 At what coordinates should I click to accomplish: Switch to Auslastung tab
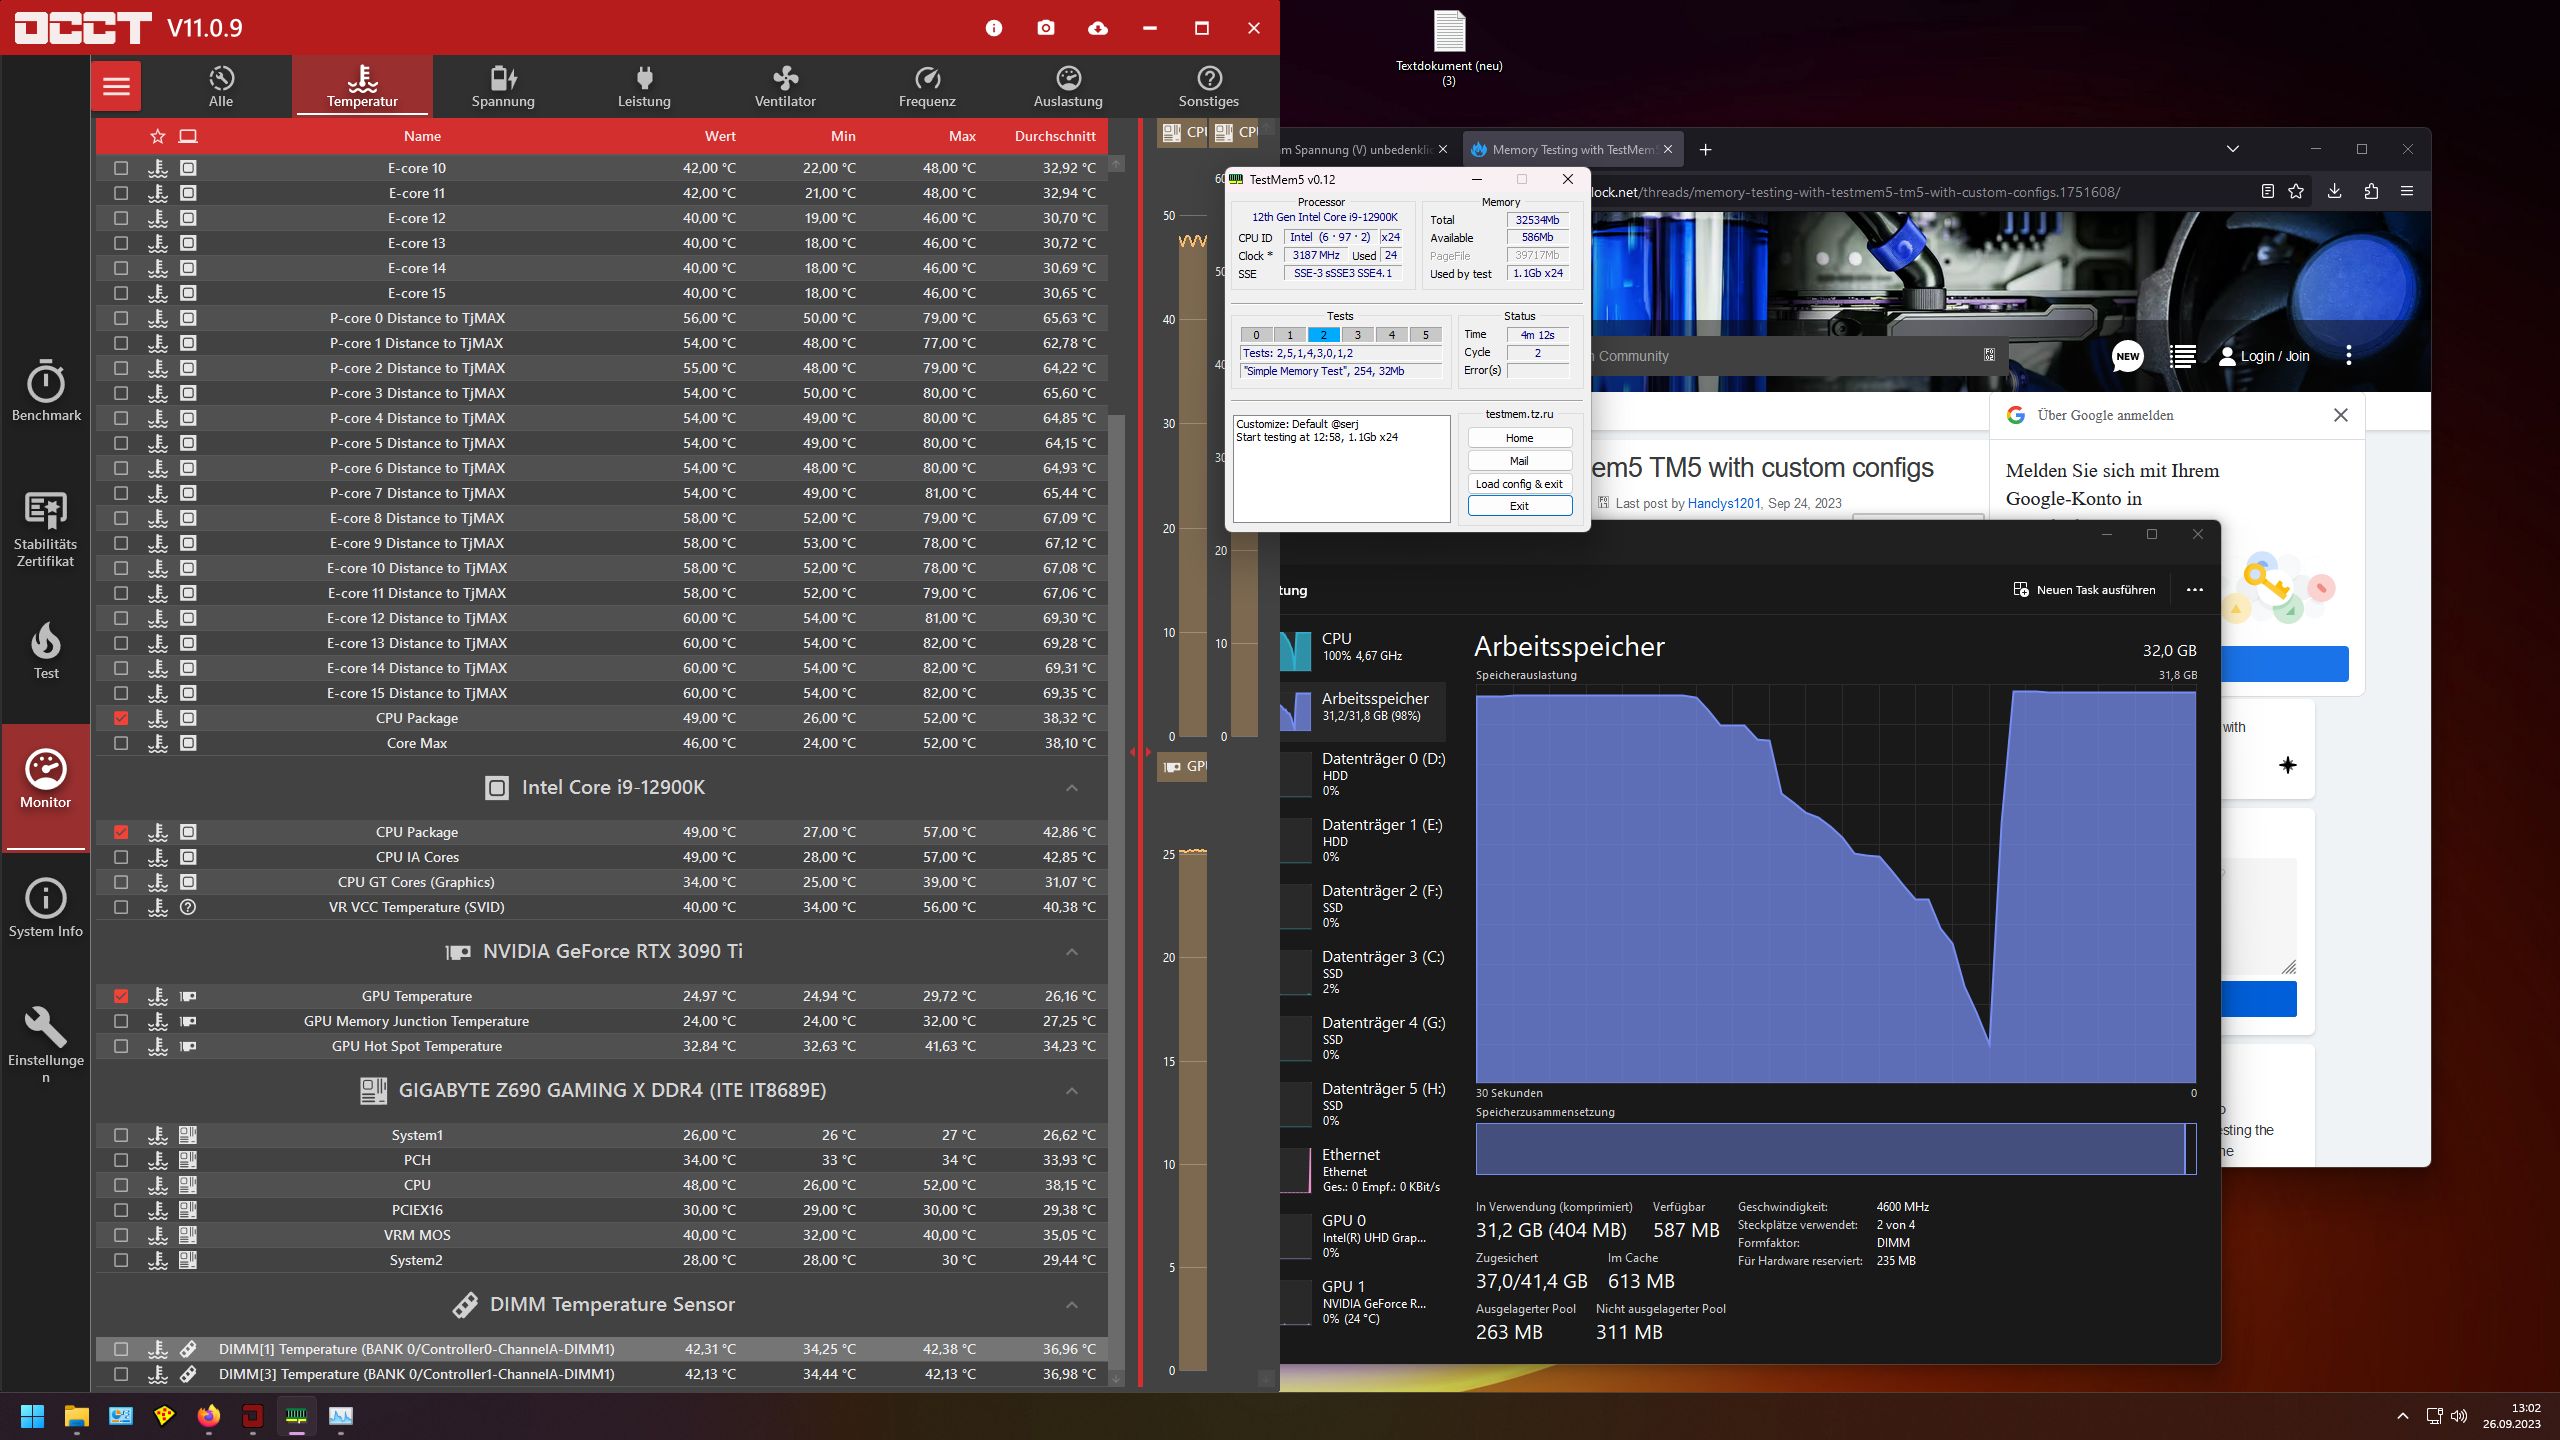tap(1068, 86)
